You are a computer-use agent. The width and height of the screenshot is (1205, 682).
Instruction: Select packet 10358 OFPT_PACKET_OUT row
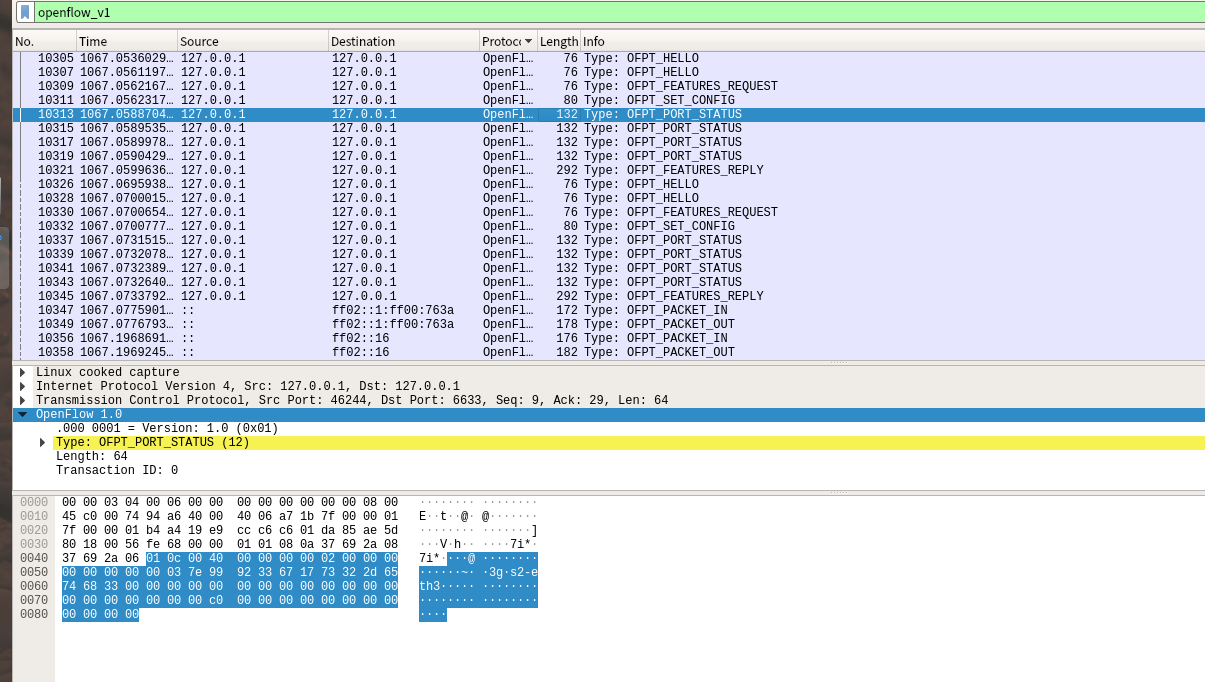point(609,352)
